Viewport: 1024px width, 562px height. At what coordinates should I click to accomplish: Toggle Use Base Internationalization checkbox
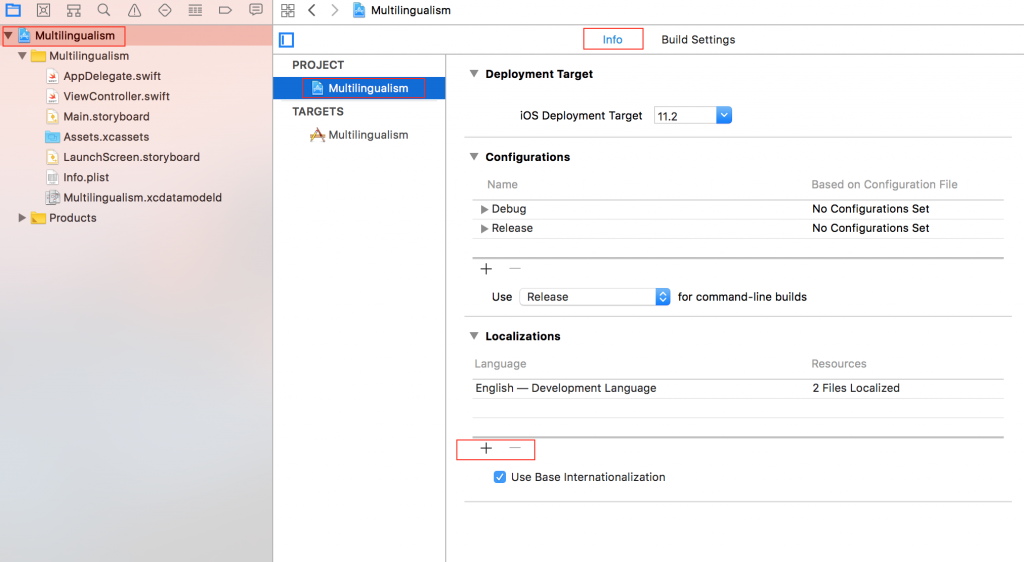coord(500,477)
